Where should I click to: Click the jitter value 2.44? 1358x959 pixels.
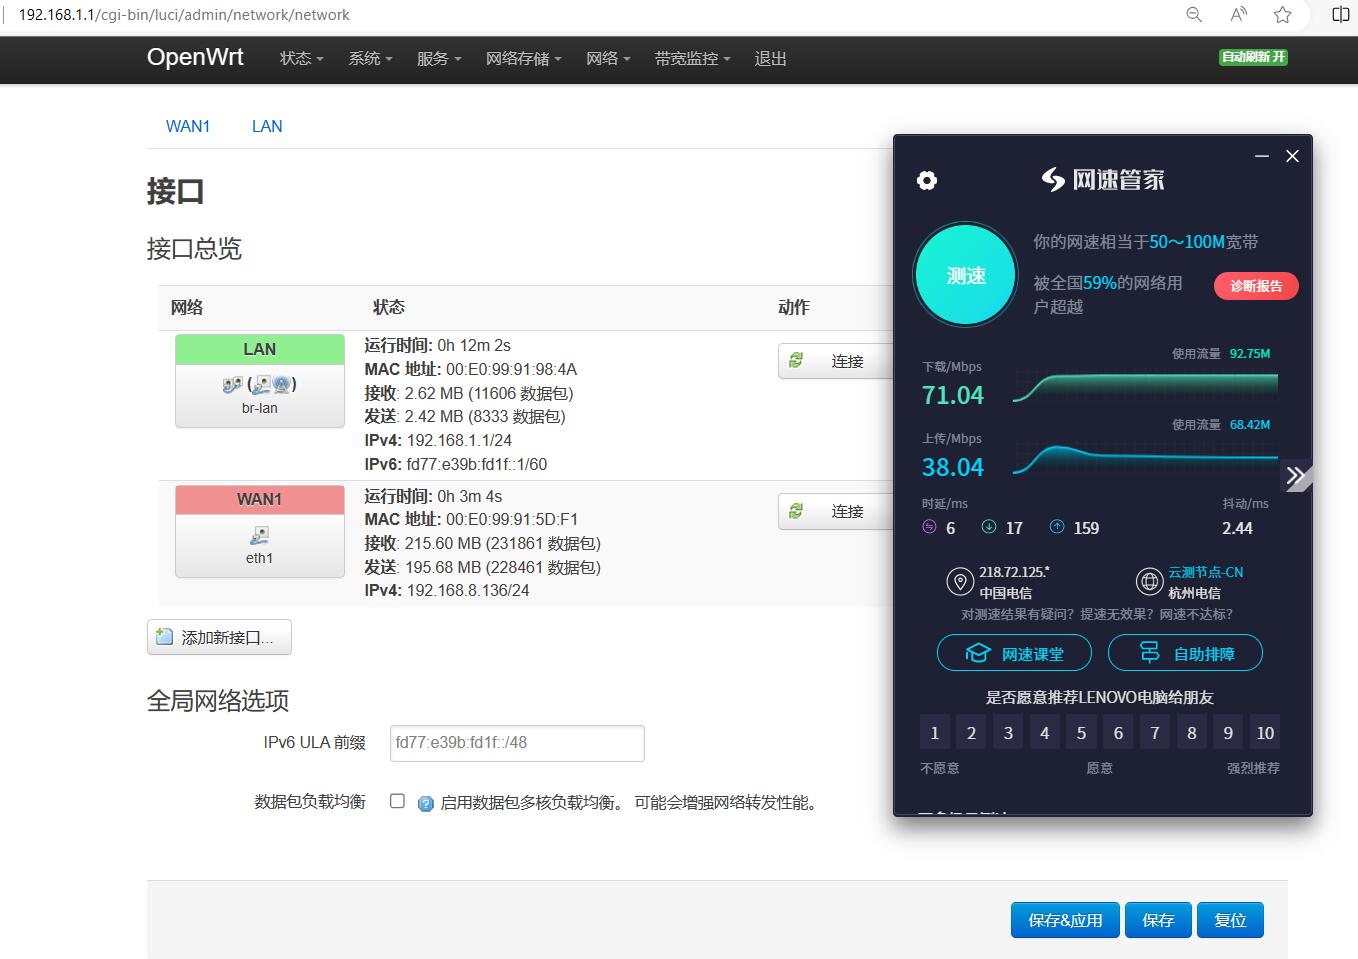1237,528
